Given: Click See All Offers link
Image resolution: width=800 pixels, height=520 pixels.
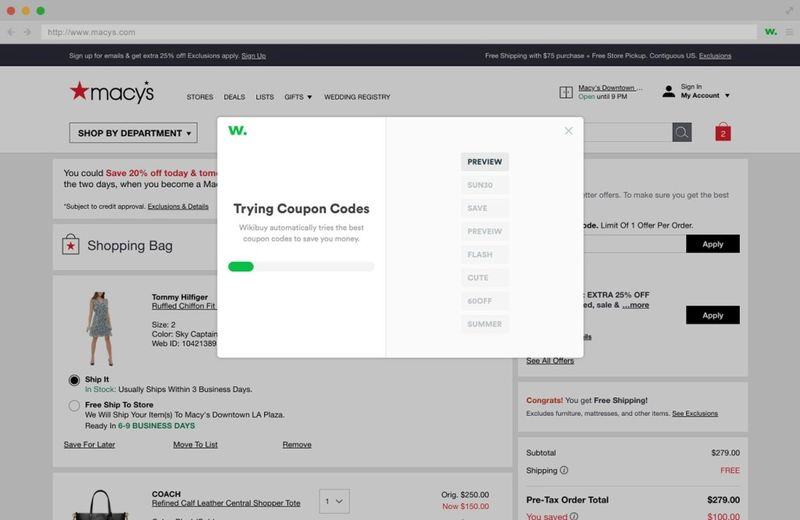Looking at the screenshot, I should click(x=550, y=361).
